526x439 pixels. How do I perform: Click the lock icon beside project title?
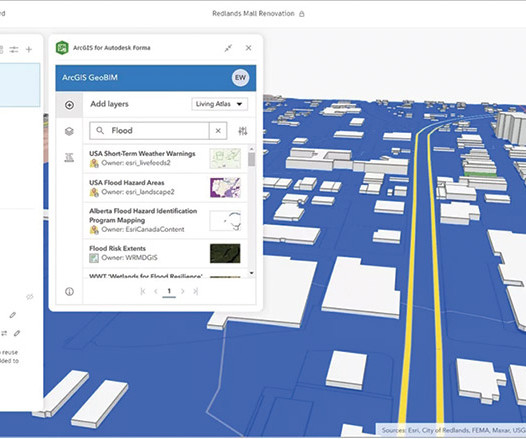(x=302, y=14)
